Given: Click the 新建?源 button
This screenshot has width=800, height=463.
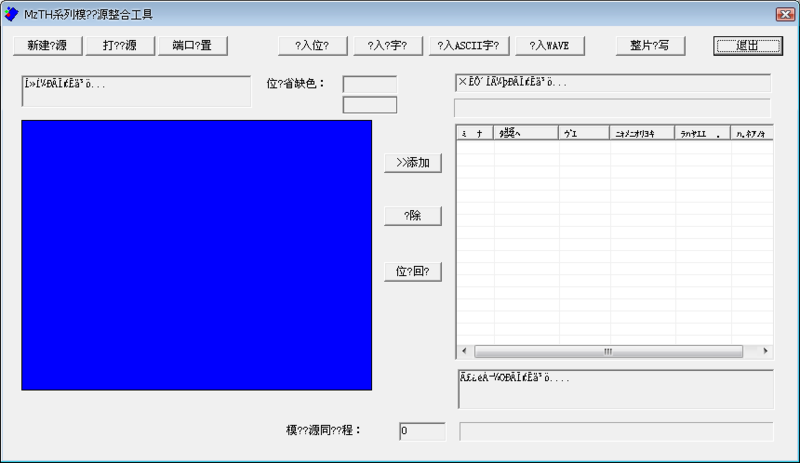Looking at the screenshot, I should [47, 45].
